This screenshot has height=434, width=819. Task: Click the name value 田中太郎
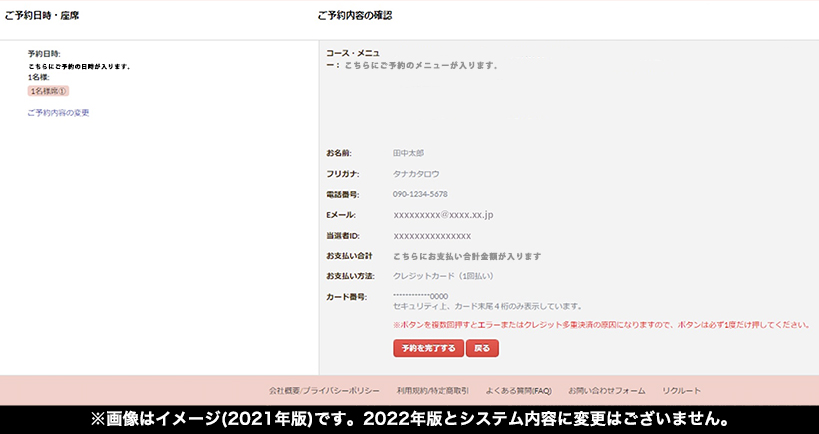tap(408, 153)
